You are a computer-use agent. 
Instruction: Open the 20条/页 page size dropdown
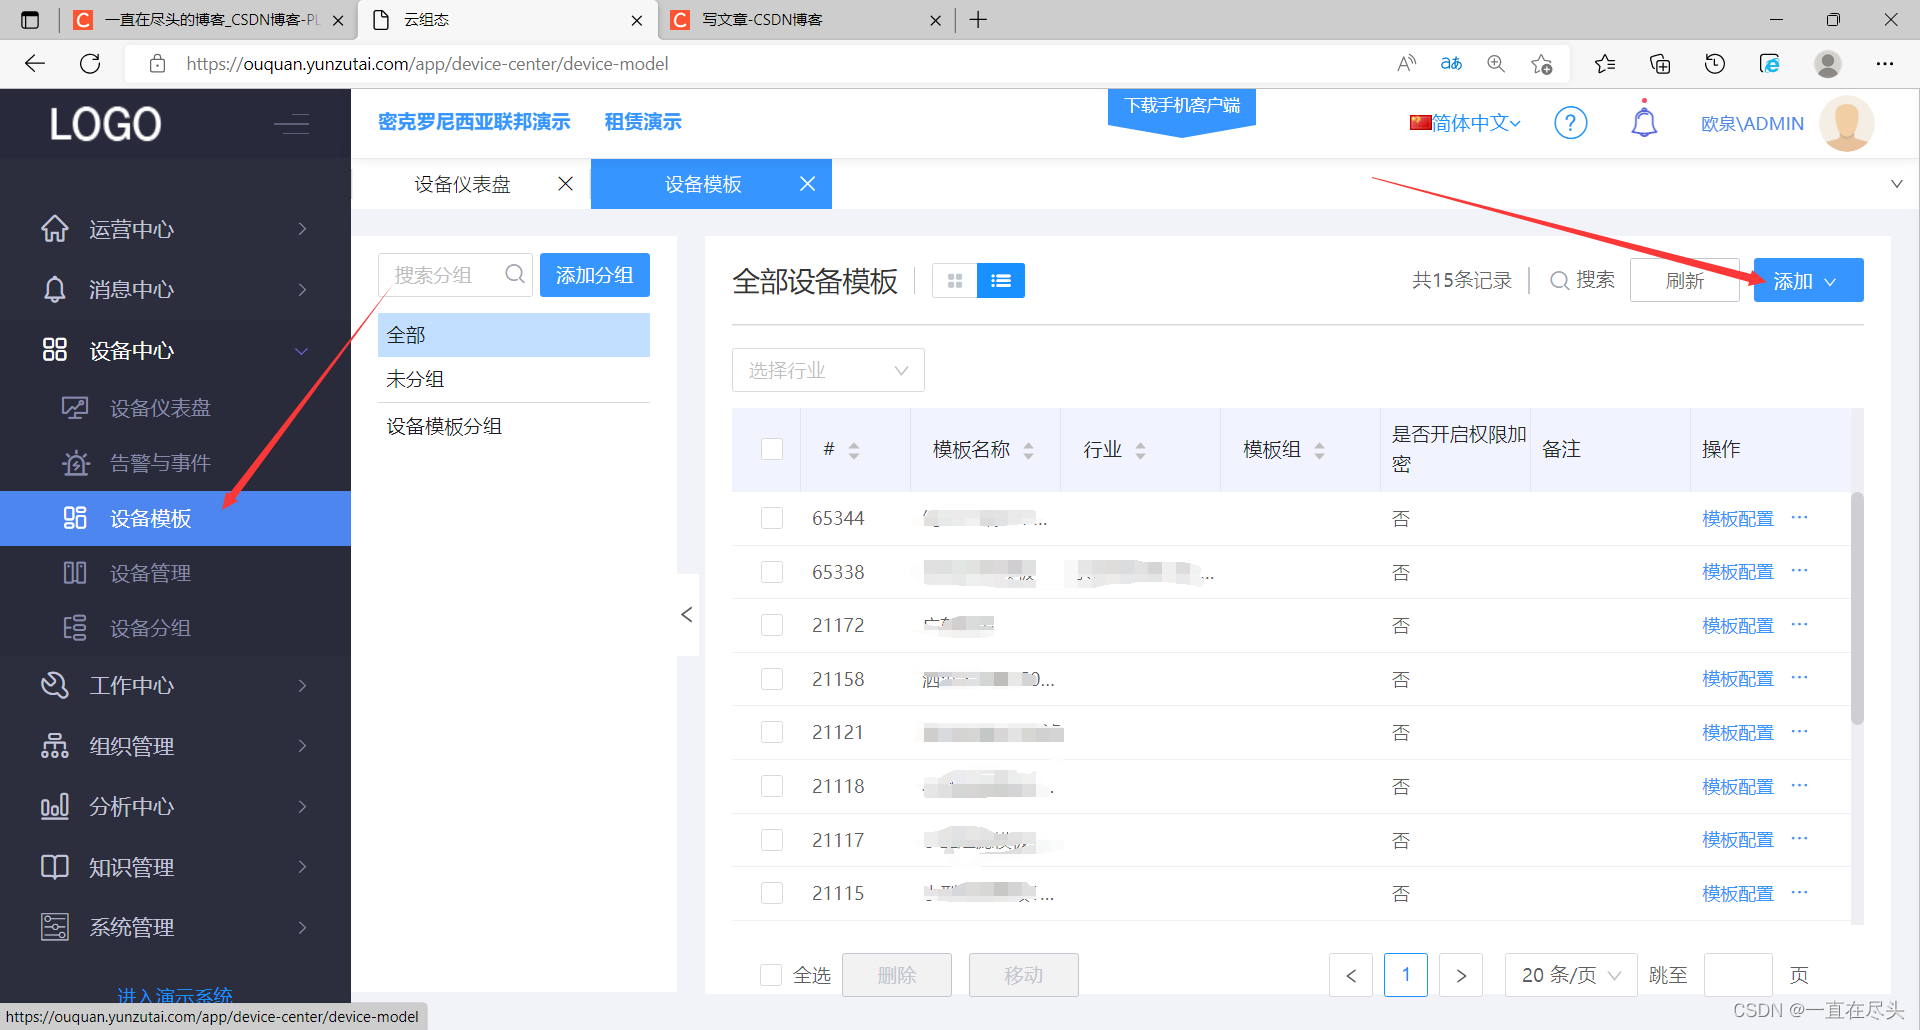(1570, 975)
